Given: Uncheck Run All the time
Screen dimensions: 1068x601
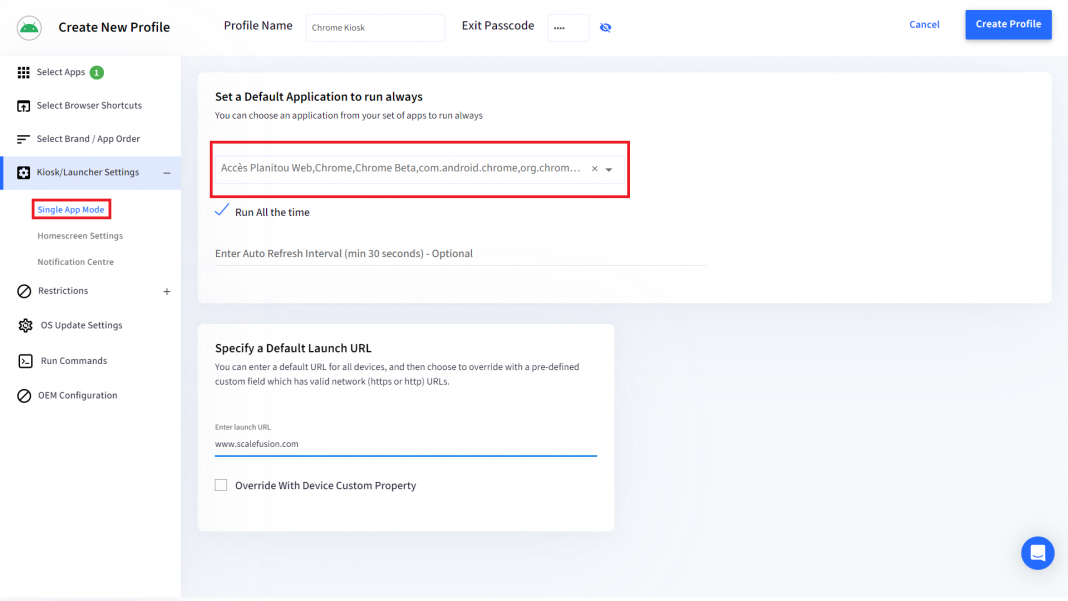Looking at the screenshot, I should pyautogui.click(x=221, y=211).
